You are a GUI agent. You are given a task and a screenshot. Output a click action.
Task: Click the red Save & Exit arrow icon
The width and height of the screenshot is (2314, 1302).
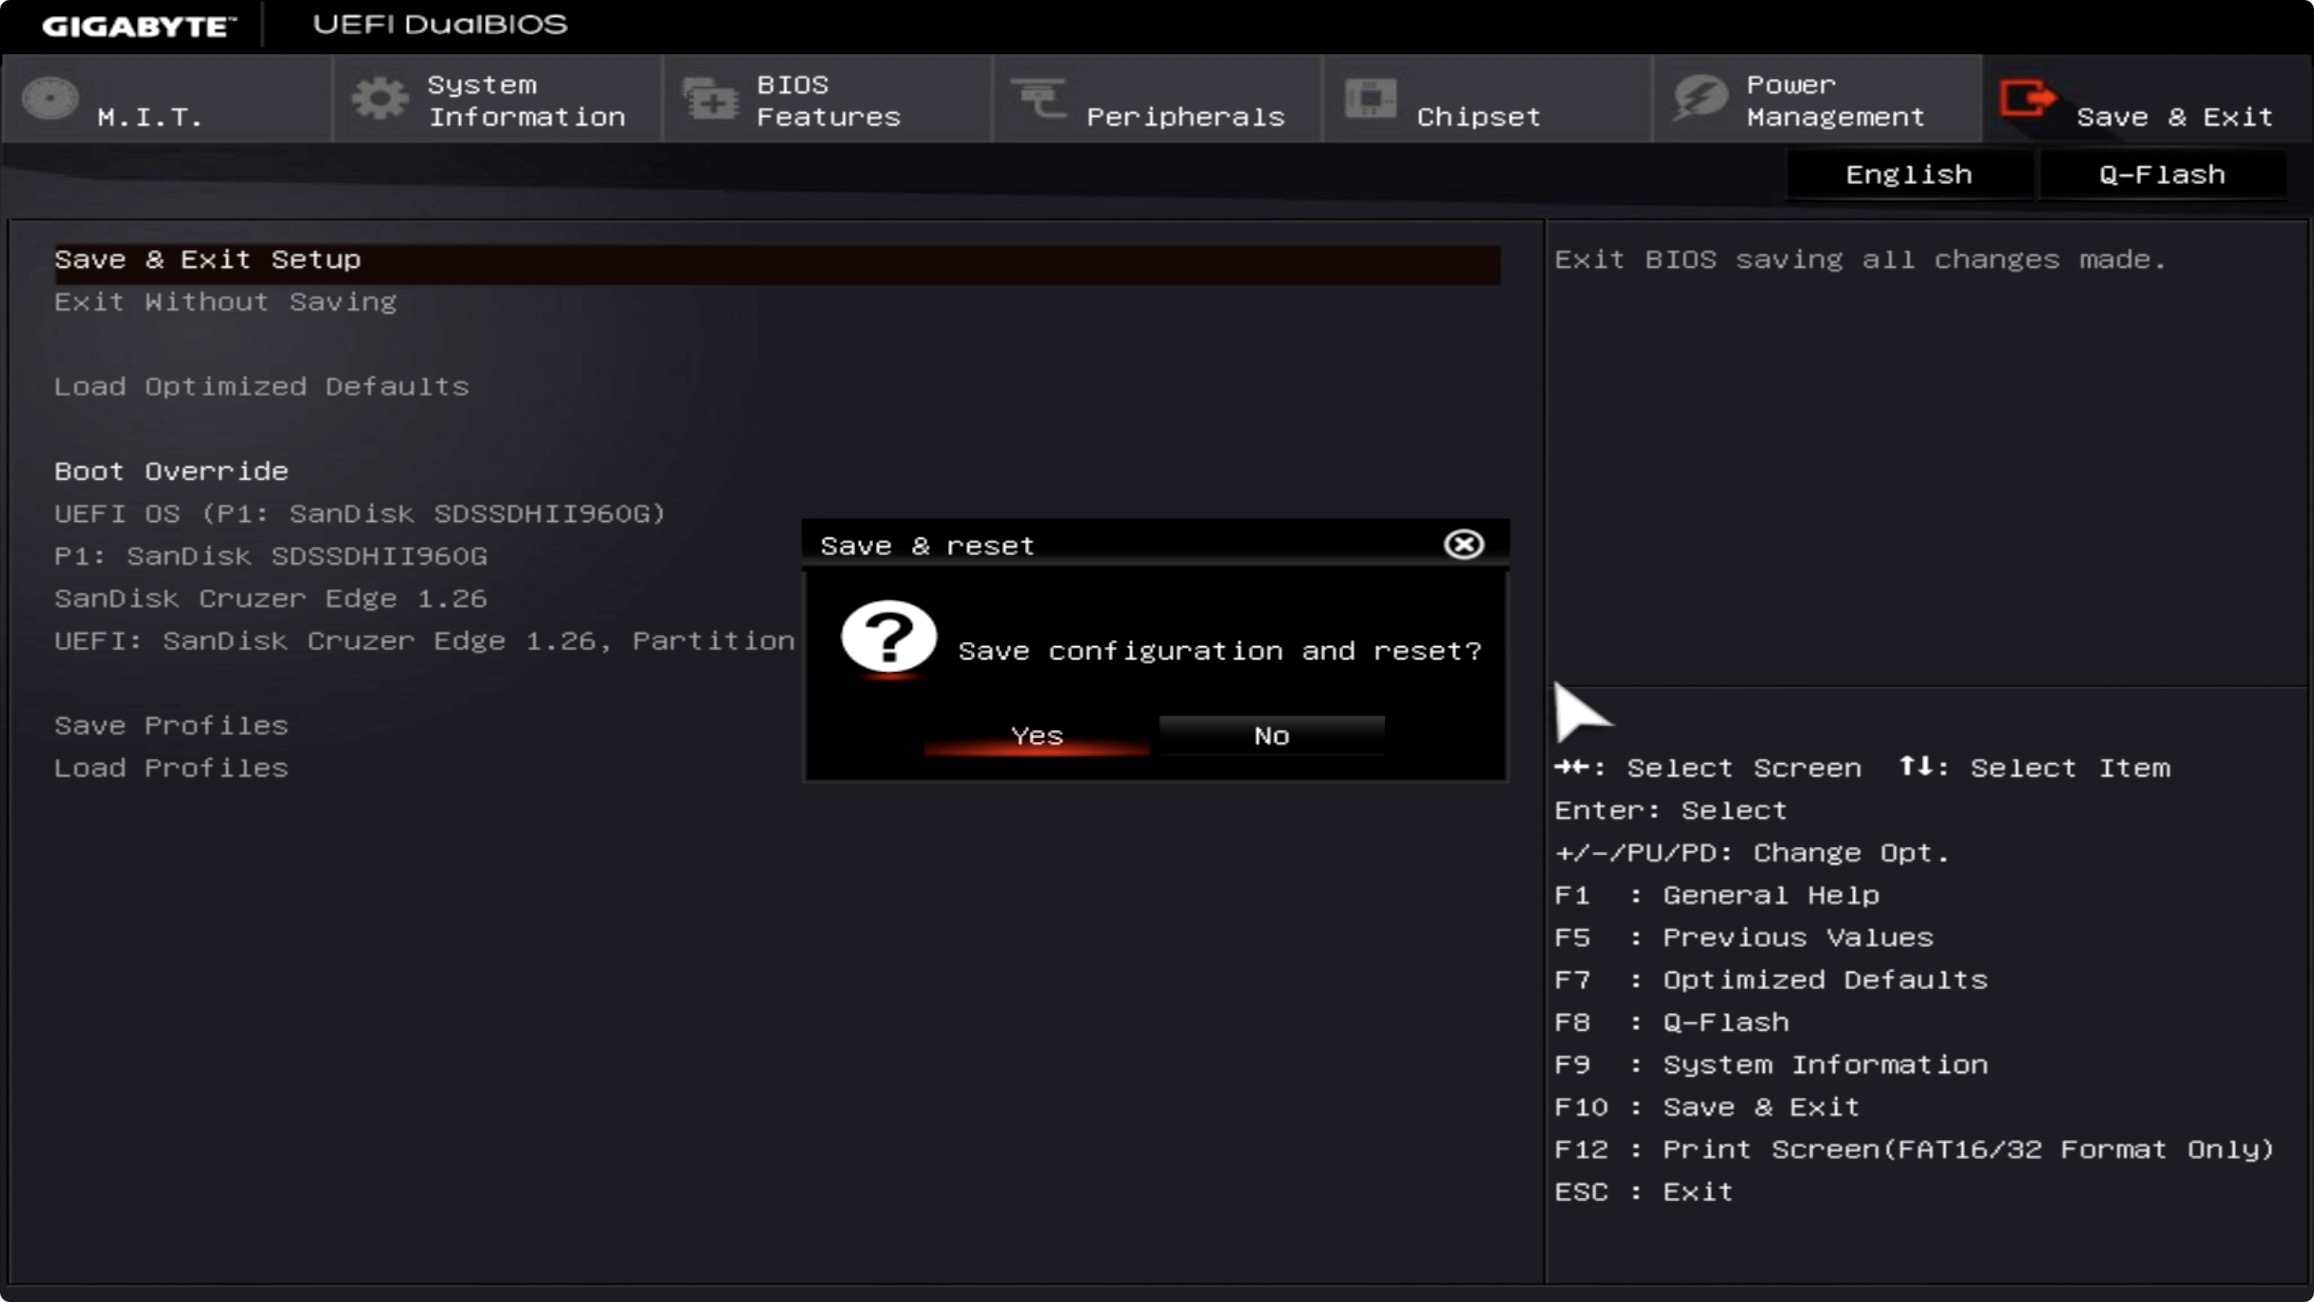(2027, 99)
